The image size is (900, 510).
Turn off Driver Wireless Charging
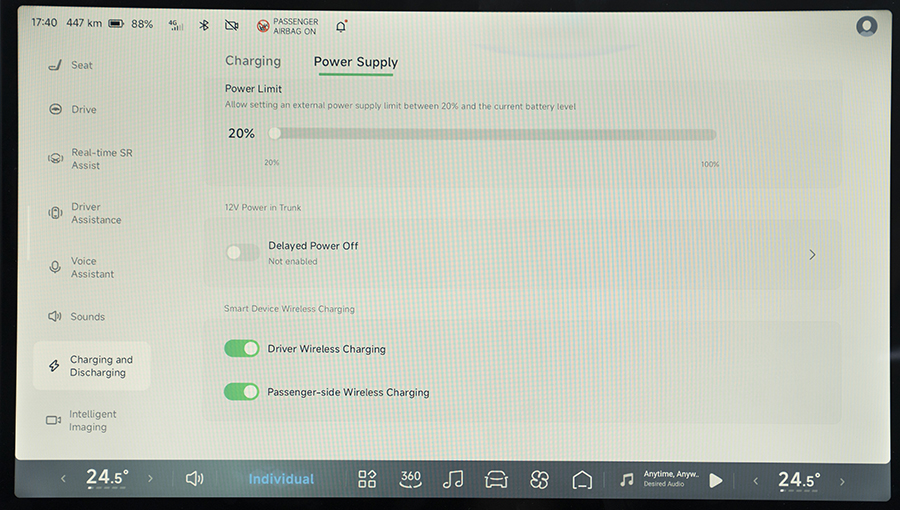click(x=242, y=348)
